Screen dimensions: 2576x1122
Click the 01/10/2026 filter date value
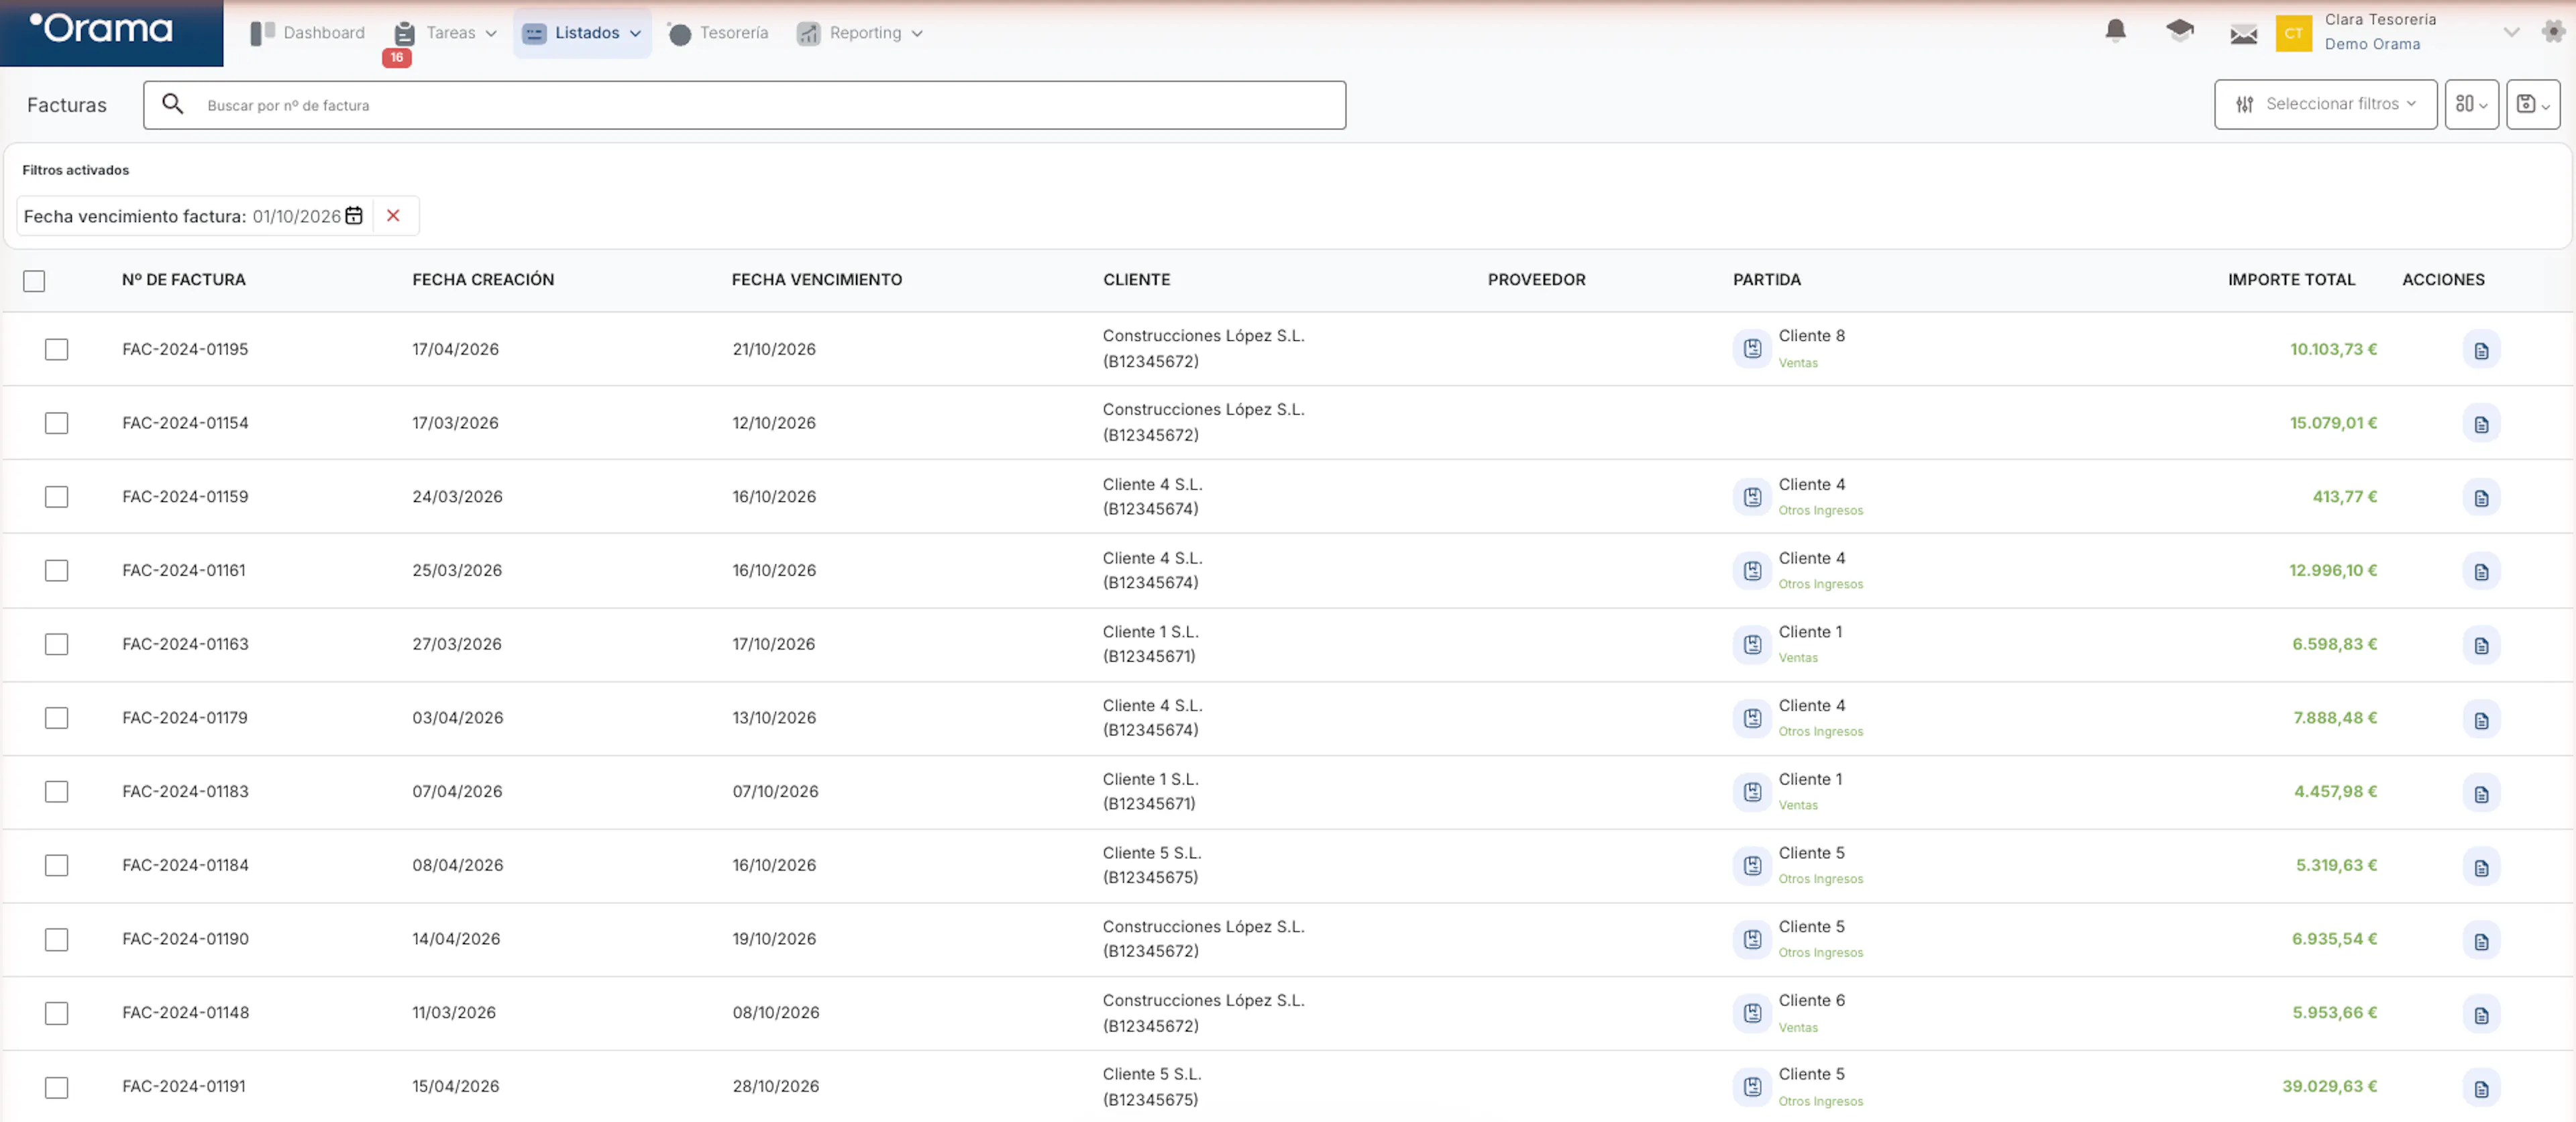(296, 216)
